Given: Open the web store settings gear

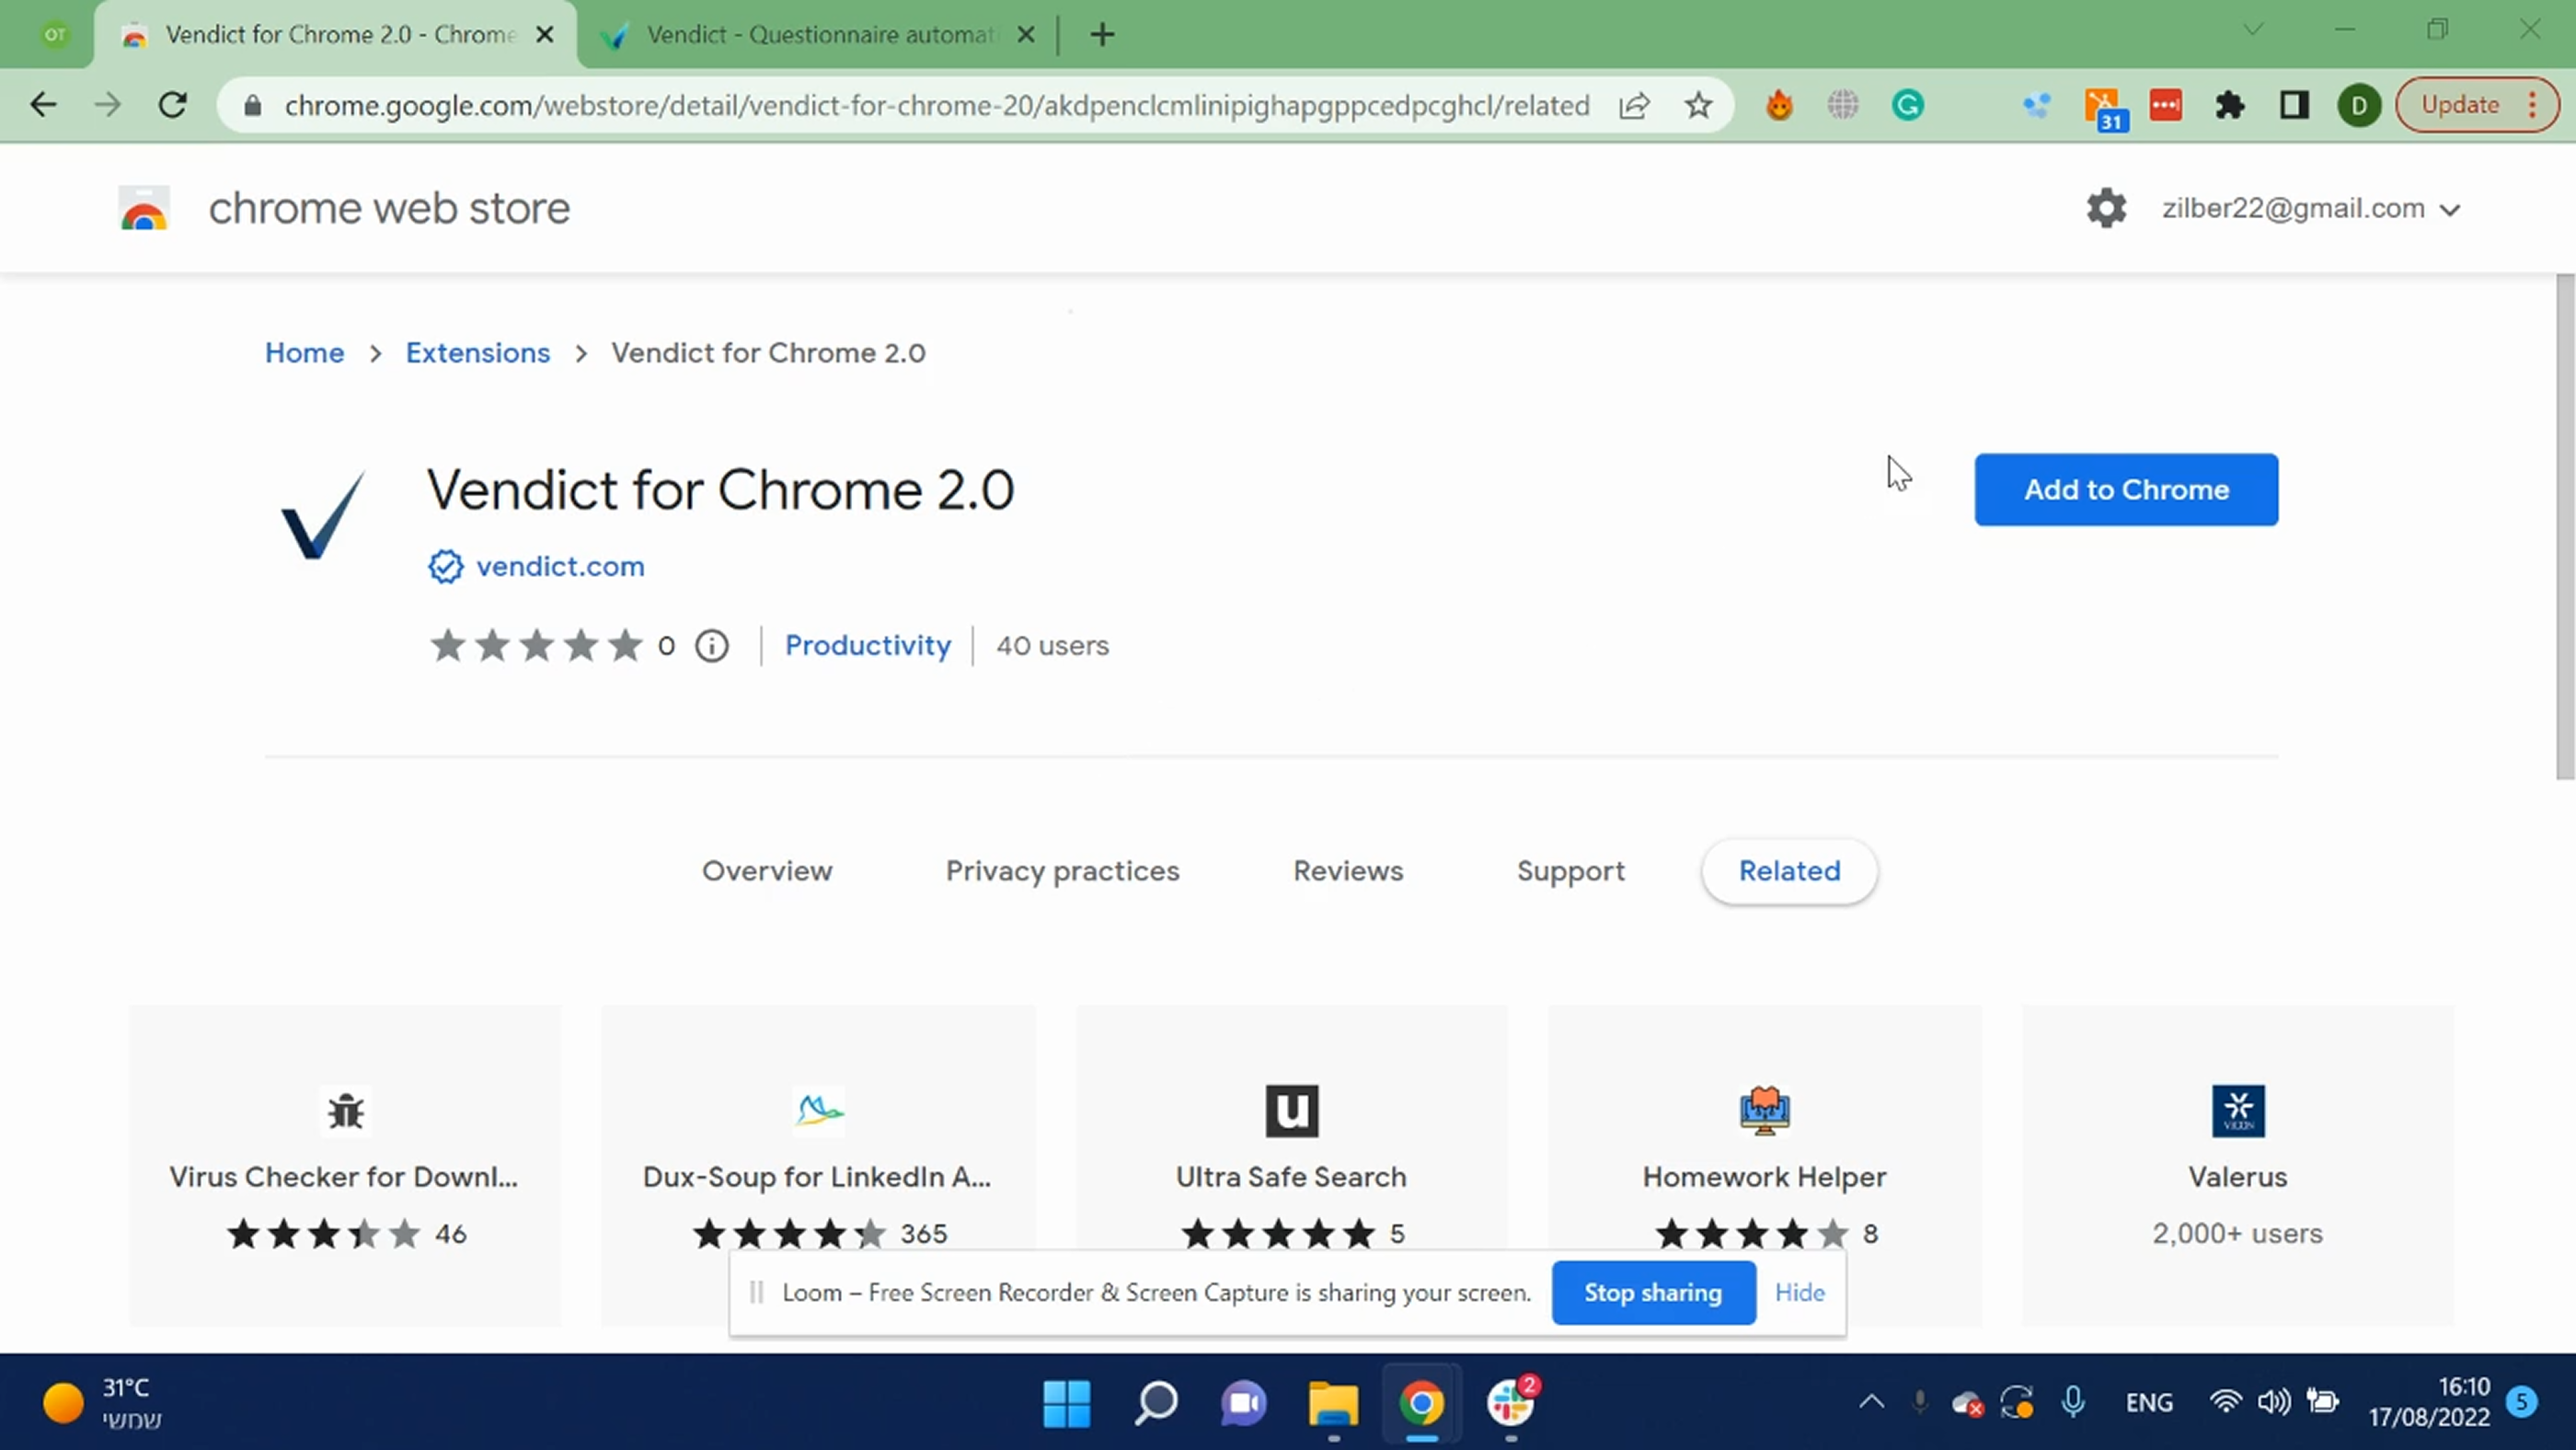Looking at the screenshot, I should coord(2107,208).
